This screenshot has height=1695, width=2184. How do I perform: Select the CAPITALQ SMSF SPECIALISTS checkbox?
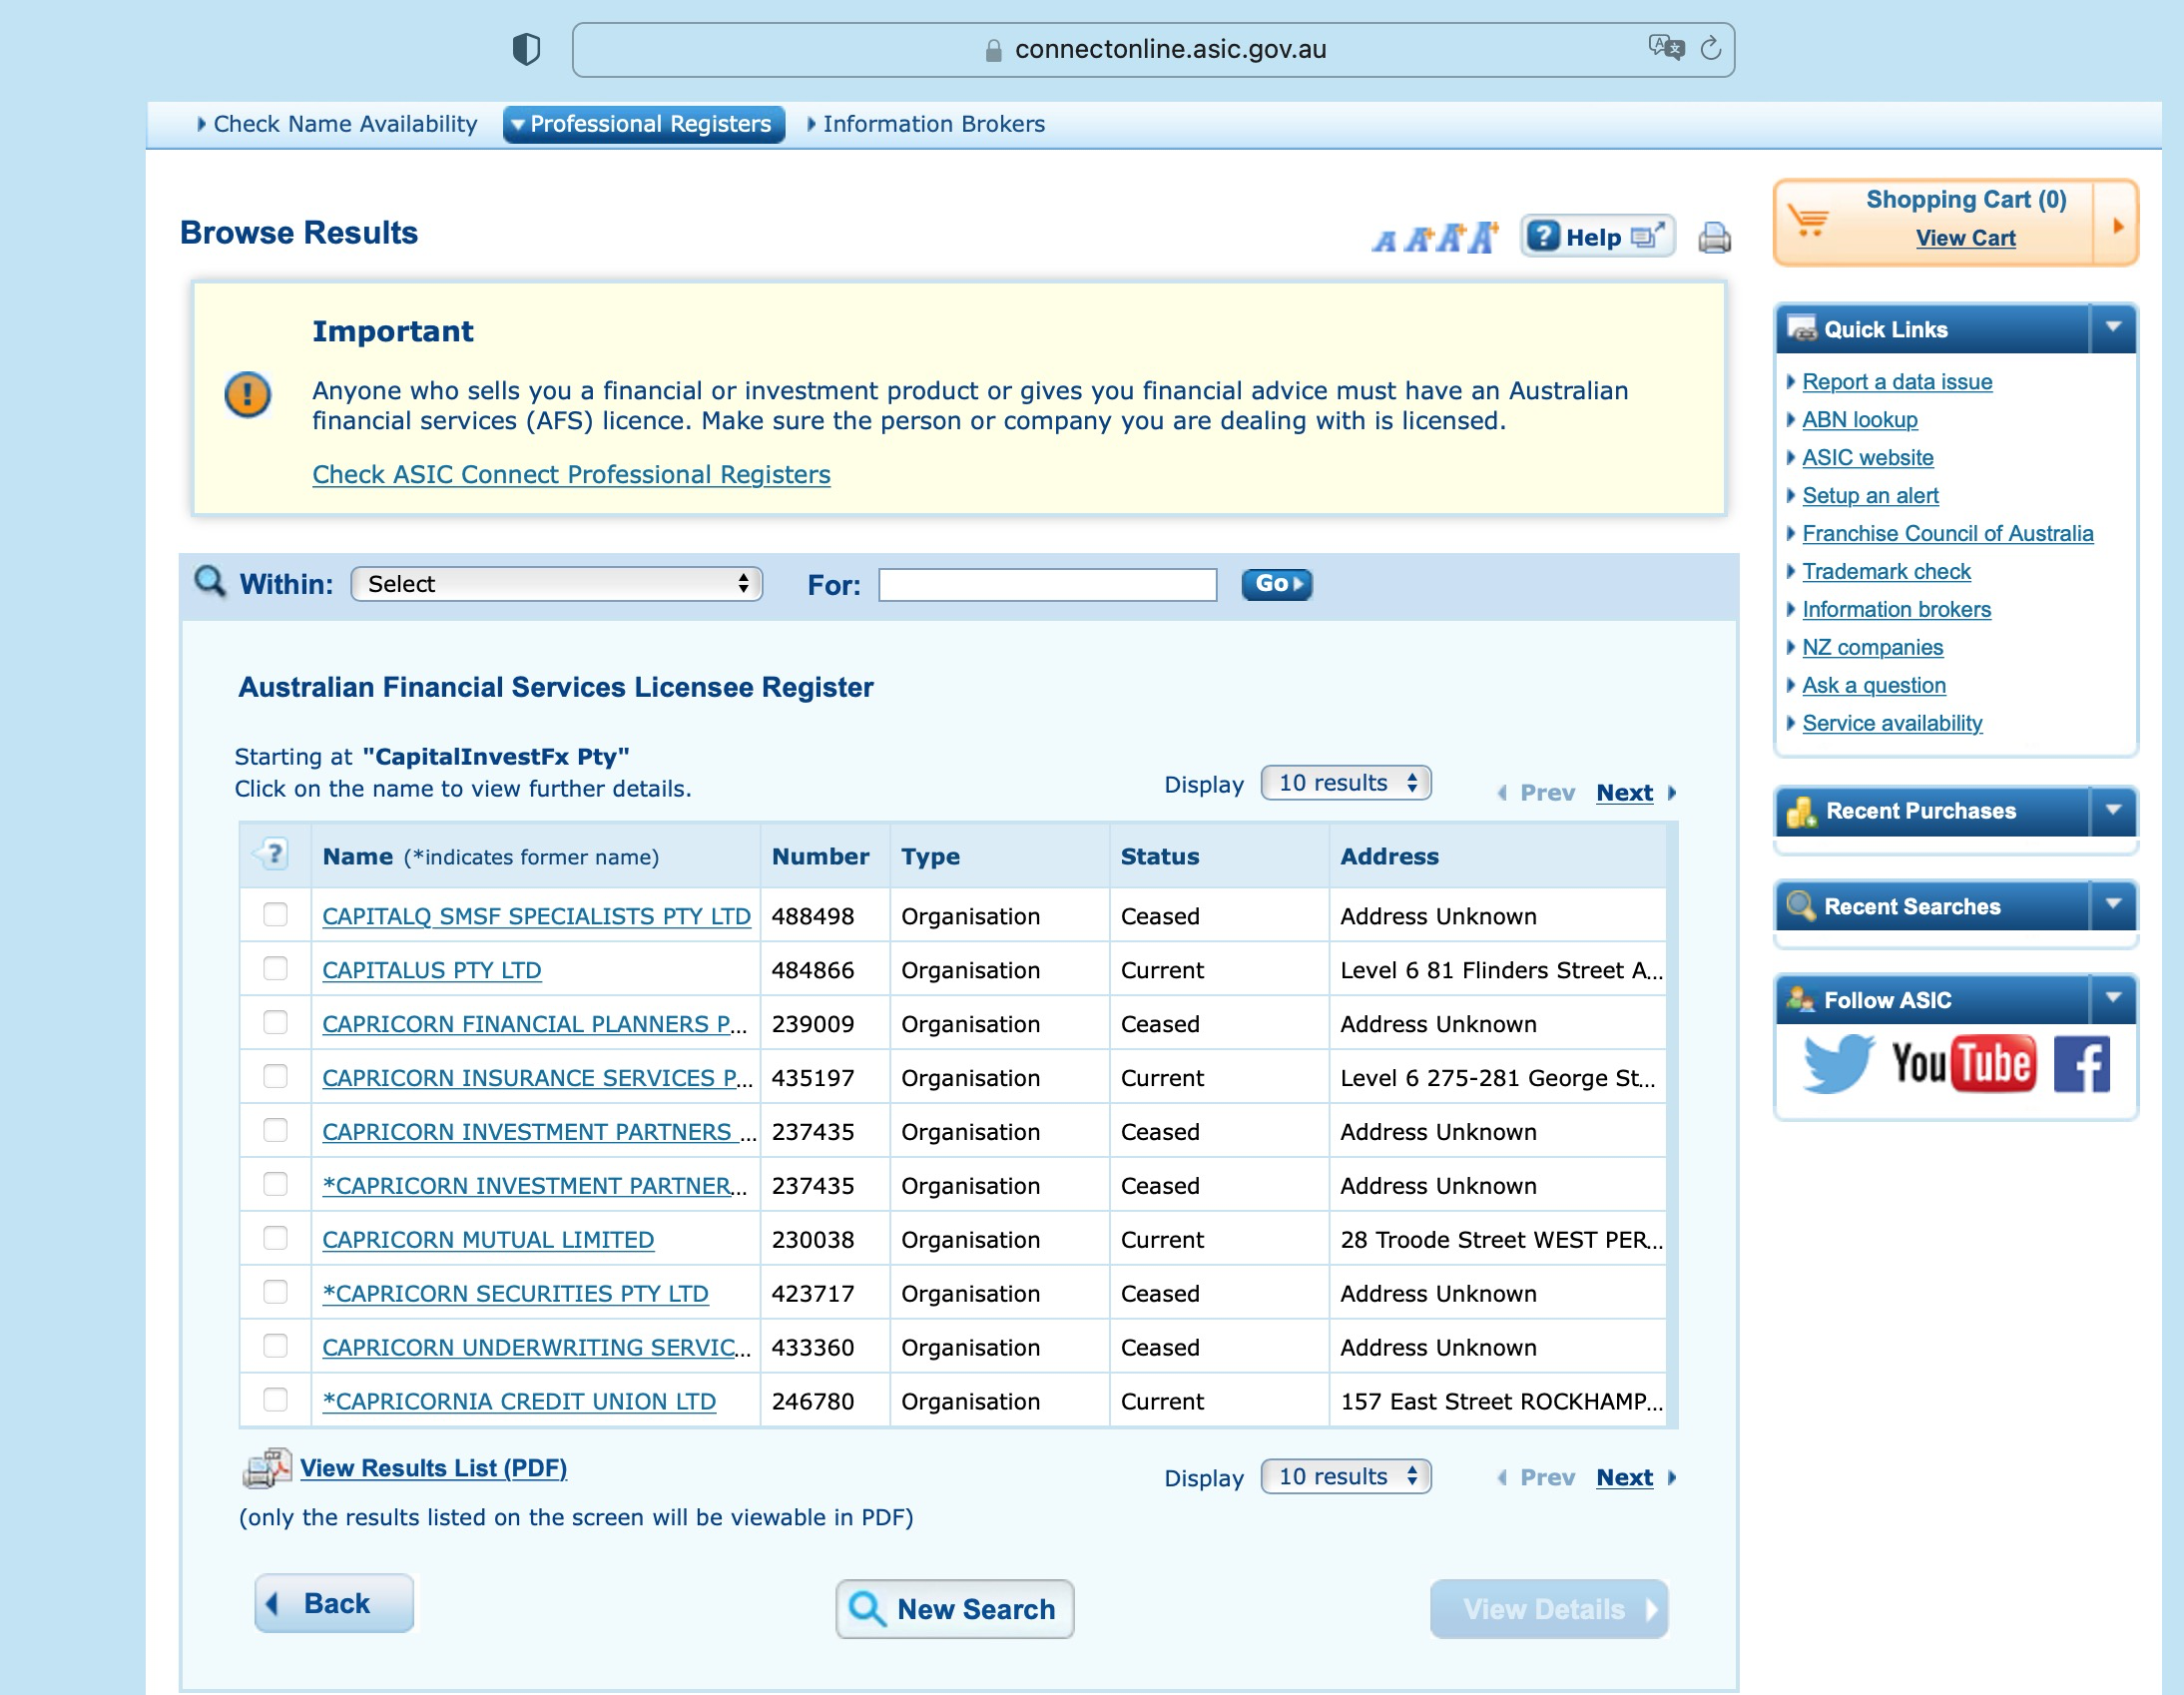pyautogui.click(x=275, y=914)
